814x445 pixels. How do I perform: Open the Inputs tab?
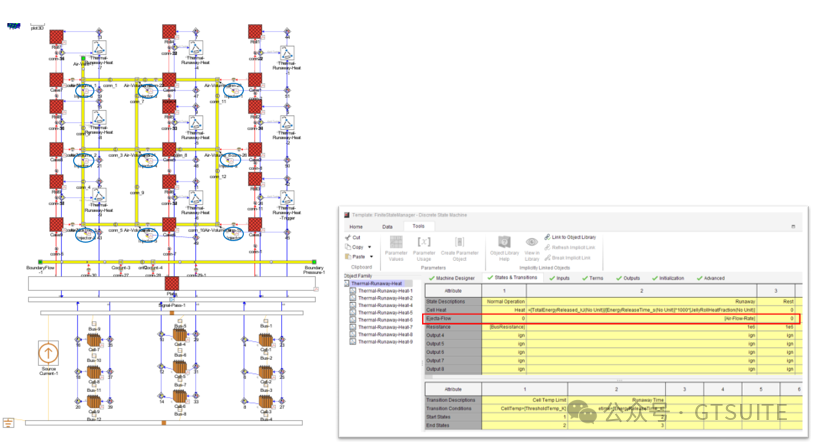point(560,278)
